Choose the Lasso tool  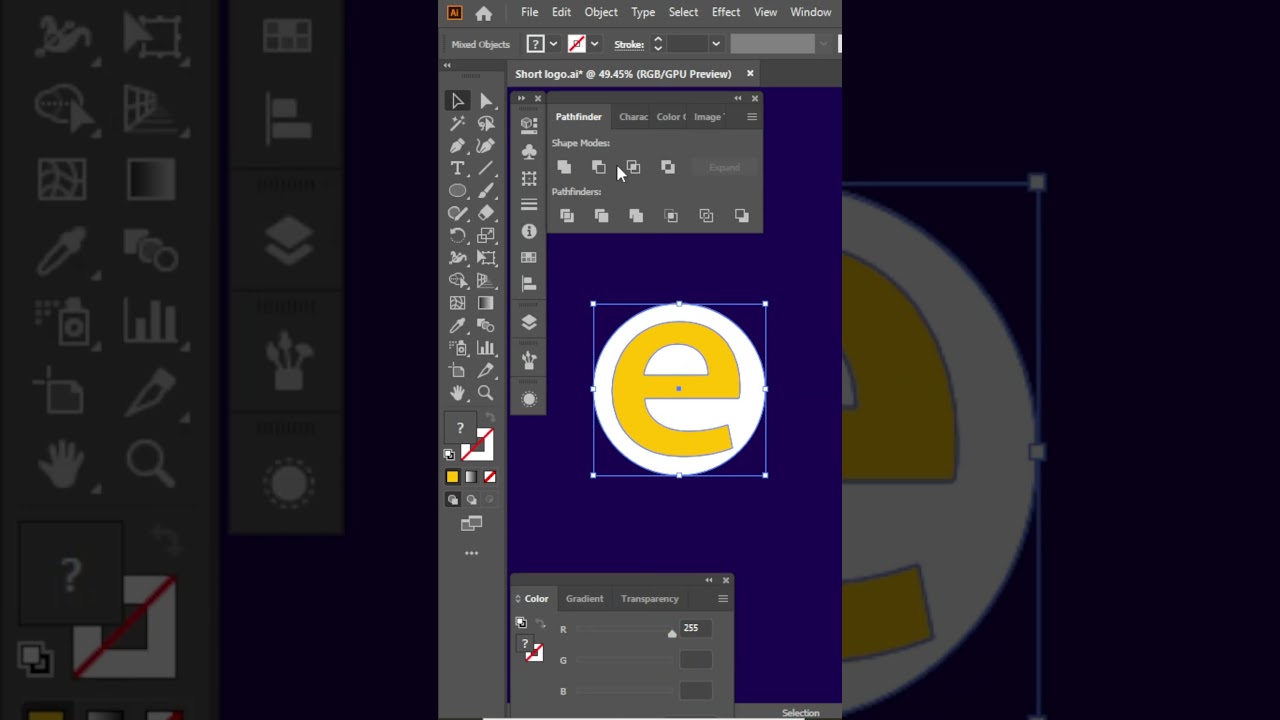tap(486, 123)
